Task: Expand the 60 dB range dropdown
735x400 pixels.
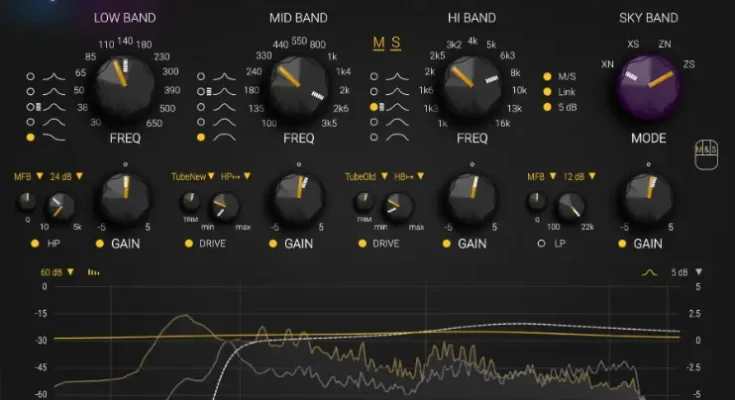Action: click(x=56, y=272)
